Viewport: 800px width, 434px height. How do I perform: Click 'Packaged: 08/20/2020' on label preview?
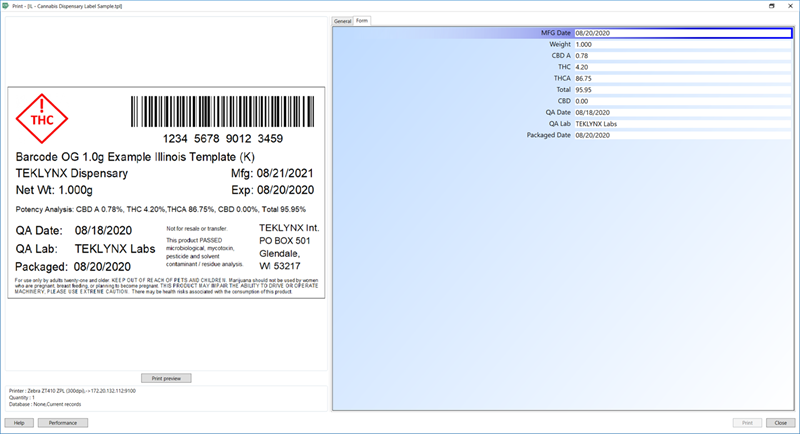click(73, 267)
